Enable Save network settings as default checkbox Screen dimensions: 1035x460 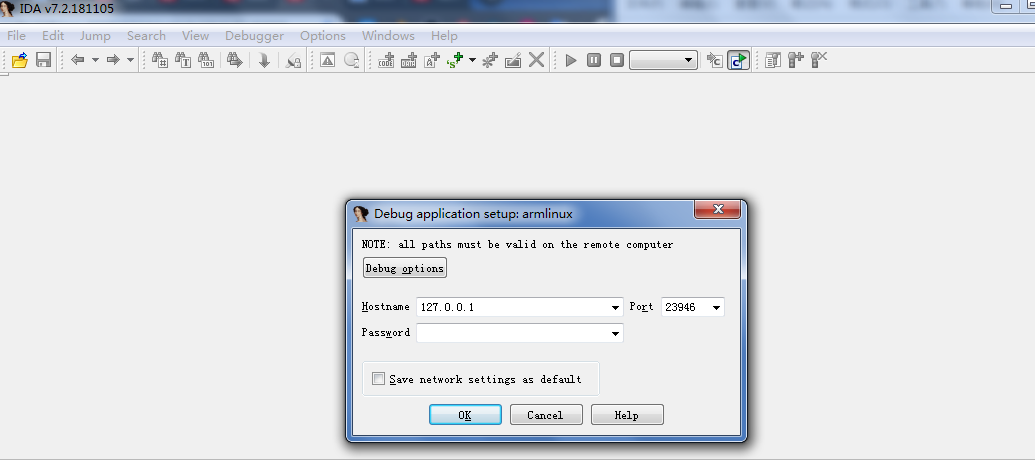[378, 379]
